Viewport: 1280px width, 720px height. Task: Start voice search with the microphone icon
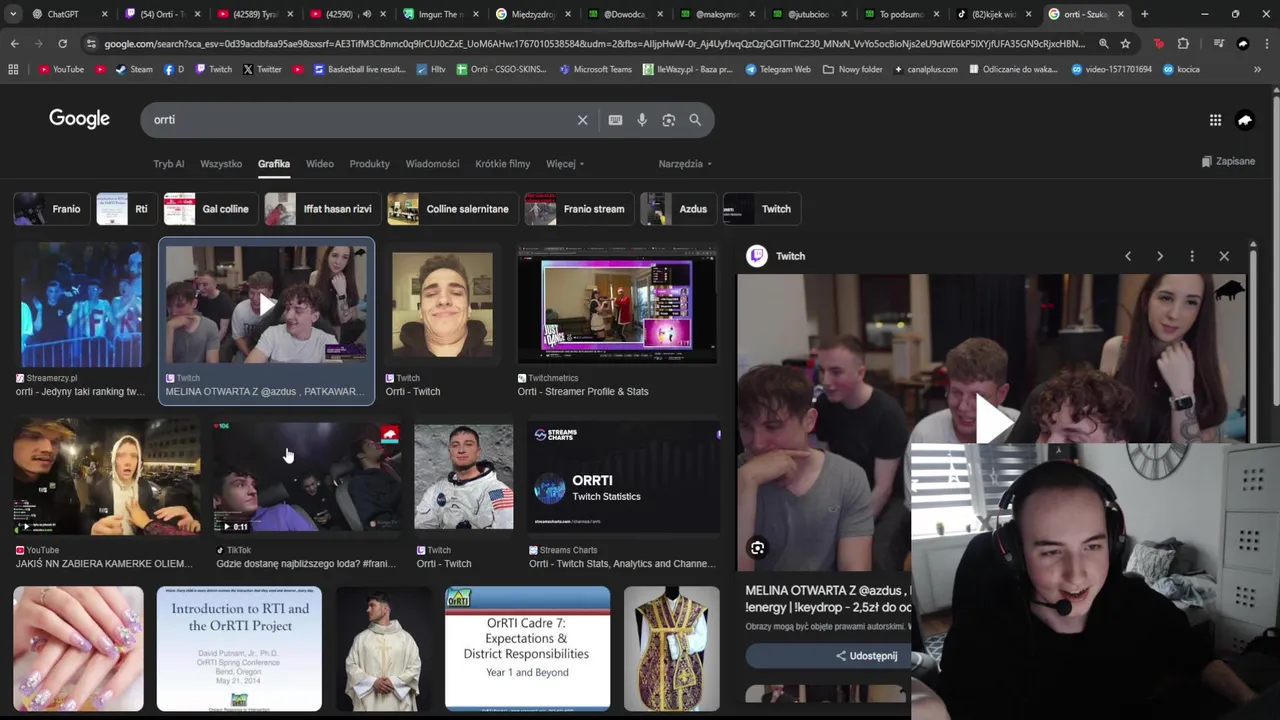642,120
